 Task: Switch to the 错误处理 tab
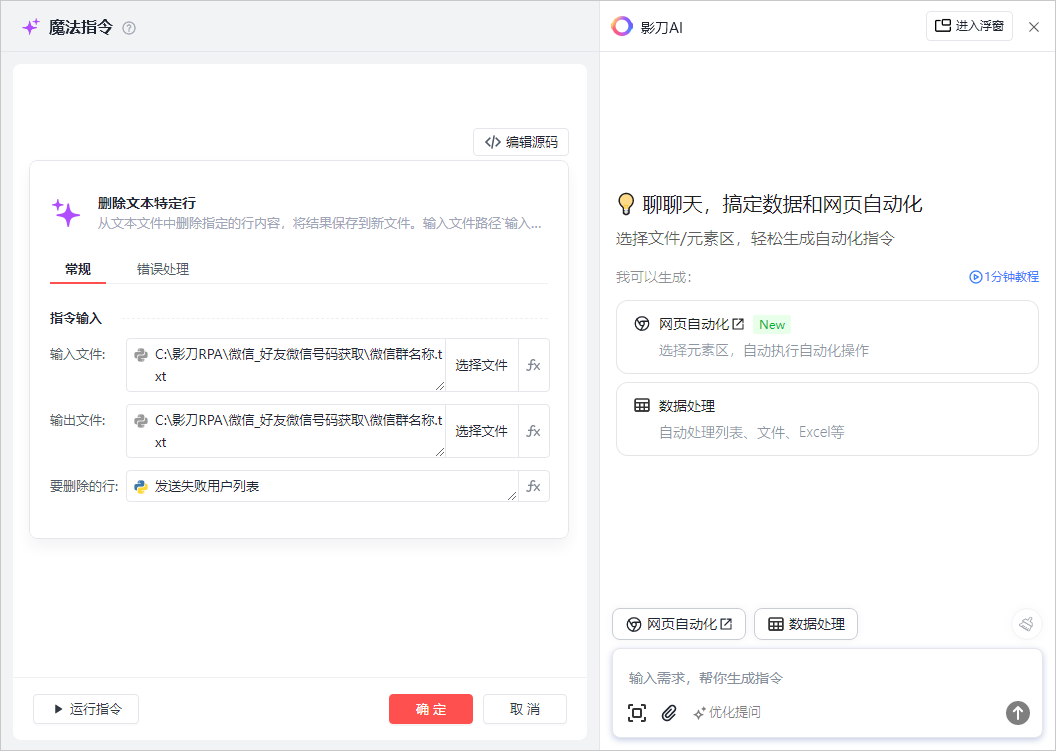(163, 269)
